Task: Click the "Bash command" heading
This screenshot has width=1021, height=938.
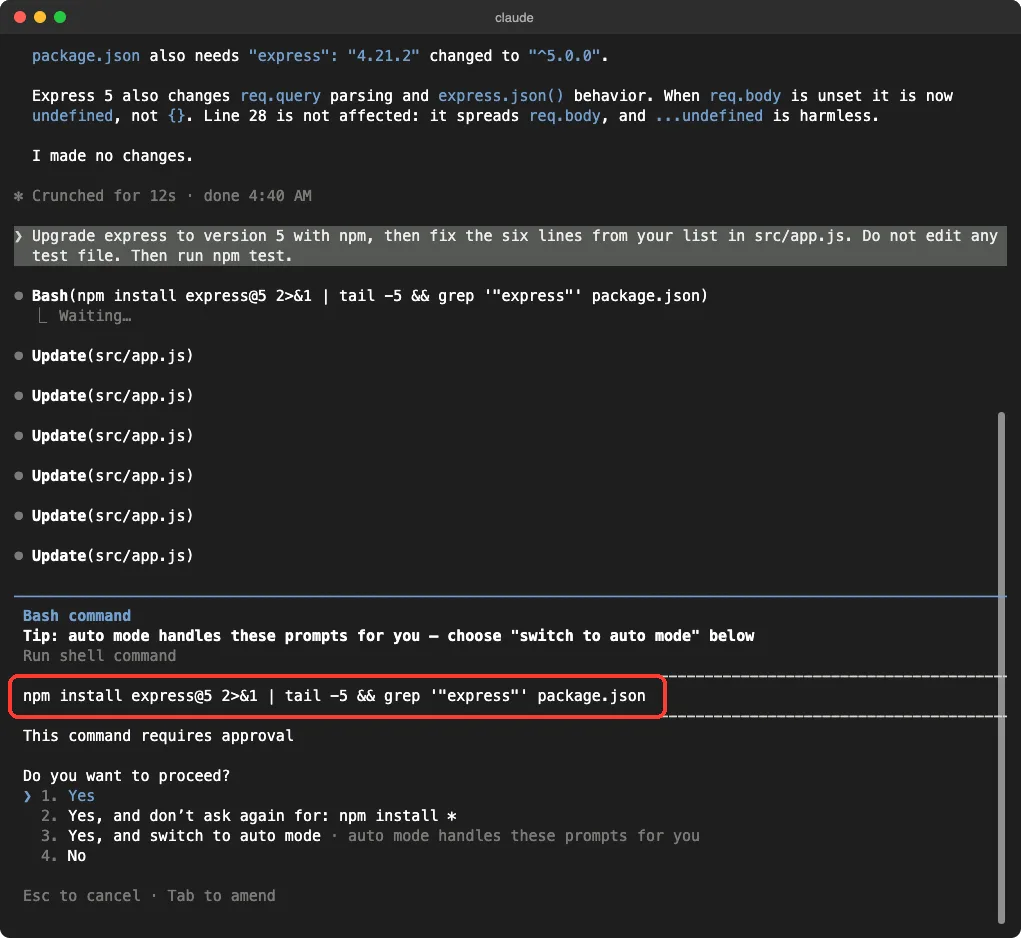Action: (x=77, y=616)
